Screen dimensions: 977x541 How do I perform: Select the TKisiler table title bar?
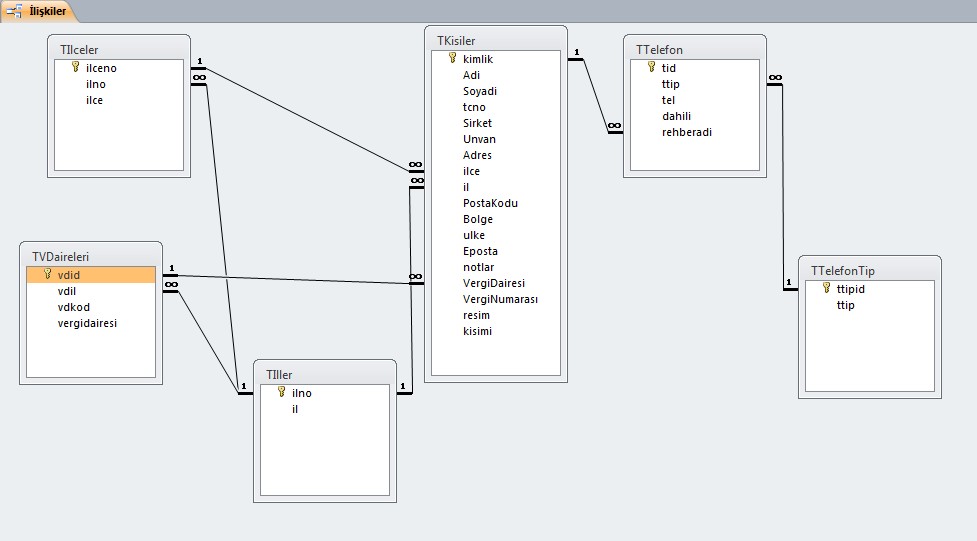coord(496,41)
